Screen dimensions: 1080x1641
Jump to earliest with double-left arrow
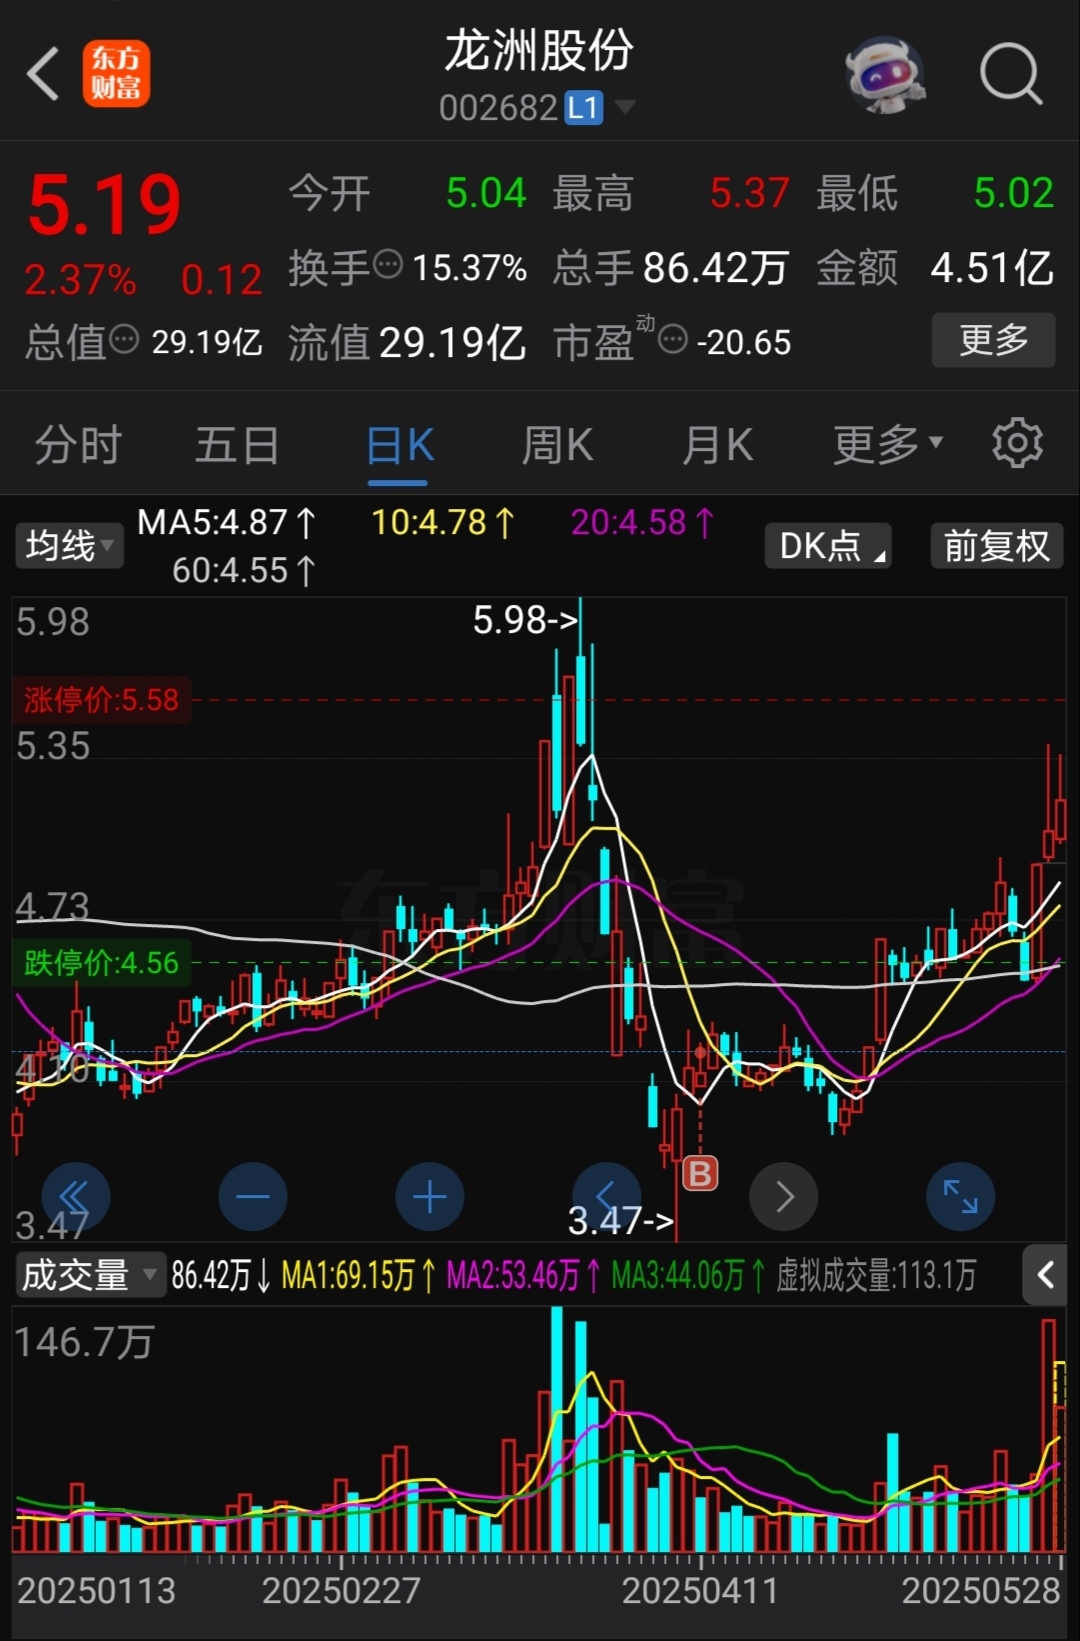(75, 1196)
